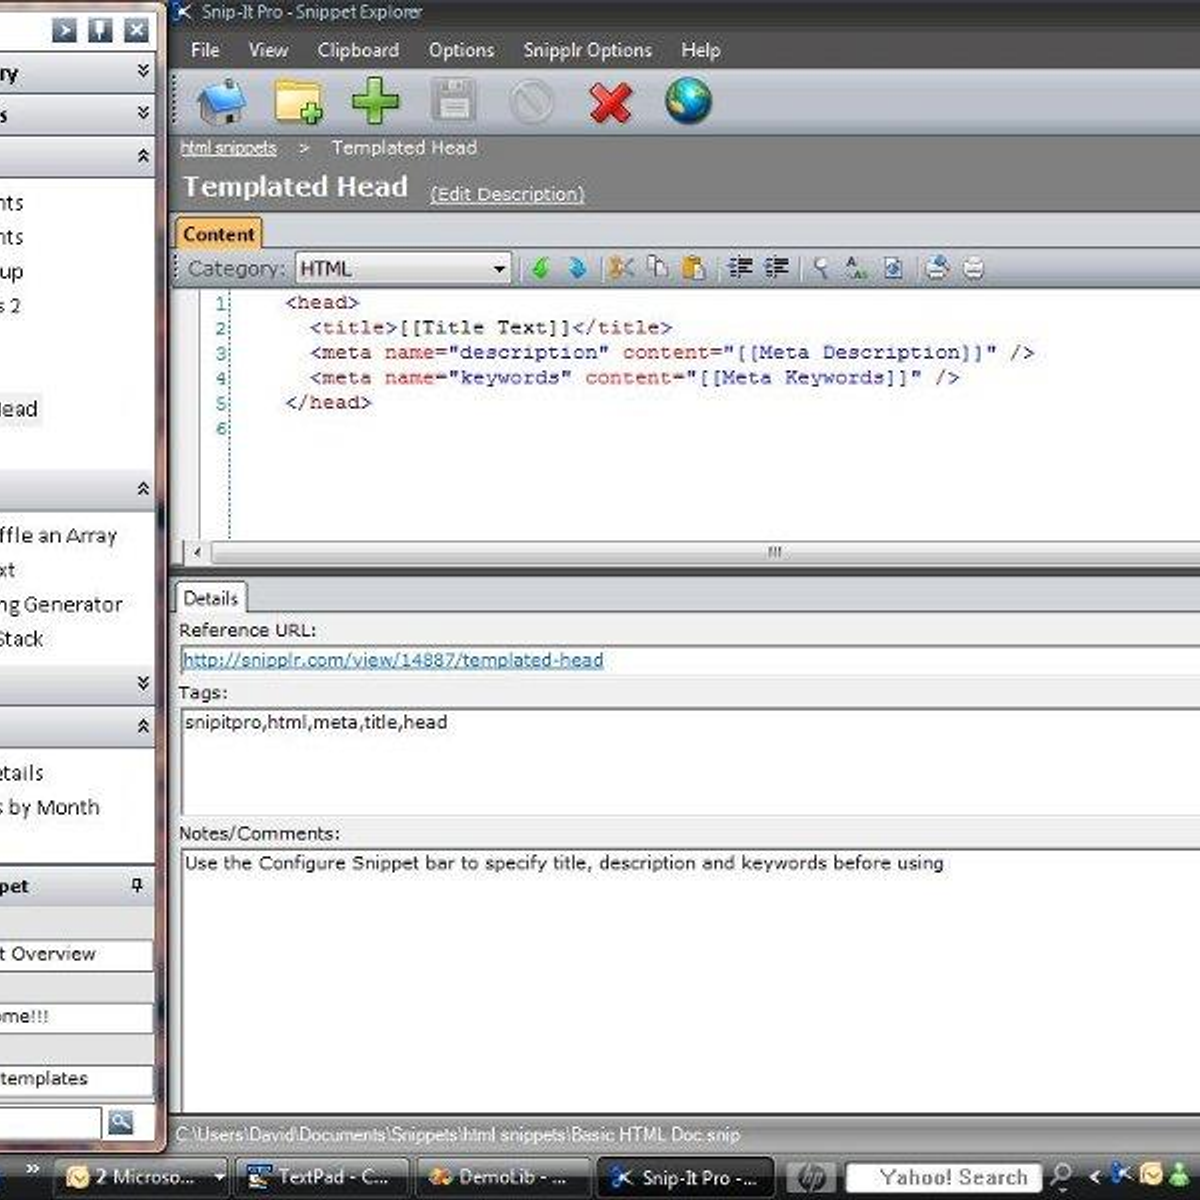Click inside the Notes/Comments text area

tap(689, 979)
